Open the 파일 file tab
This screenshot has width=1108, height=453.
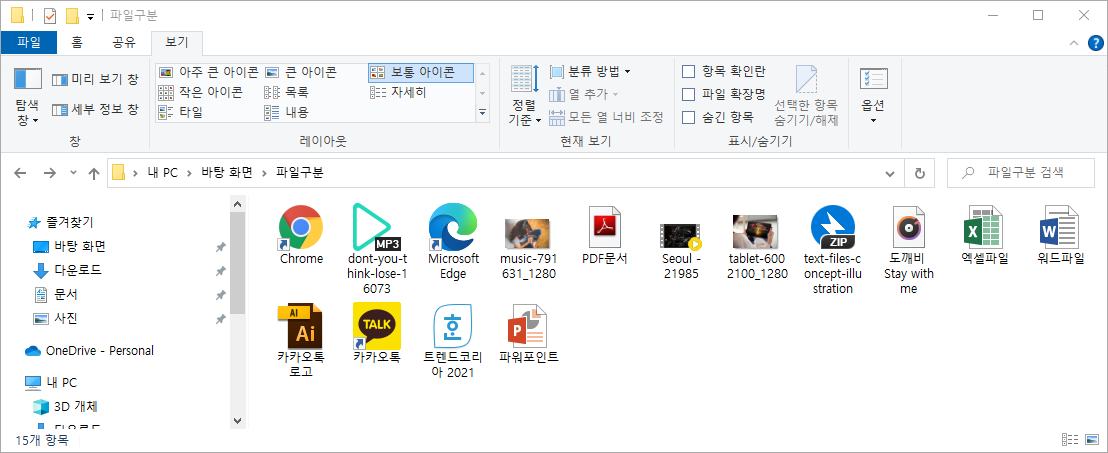[29, 42]
